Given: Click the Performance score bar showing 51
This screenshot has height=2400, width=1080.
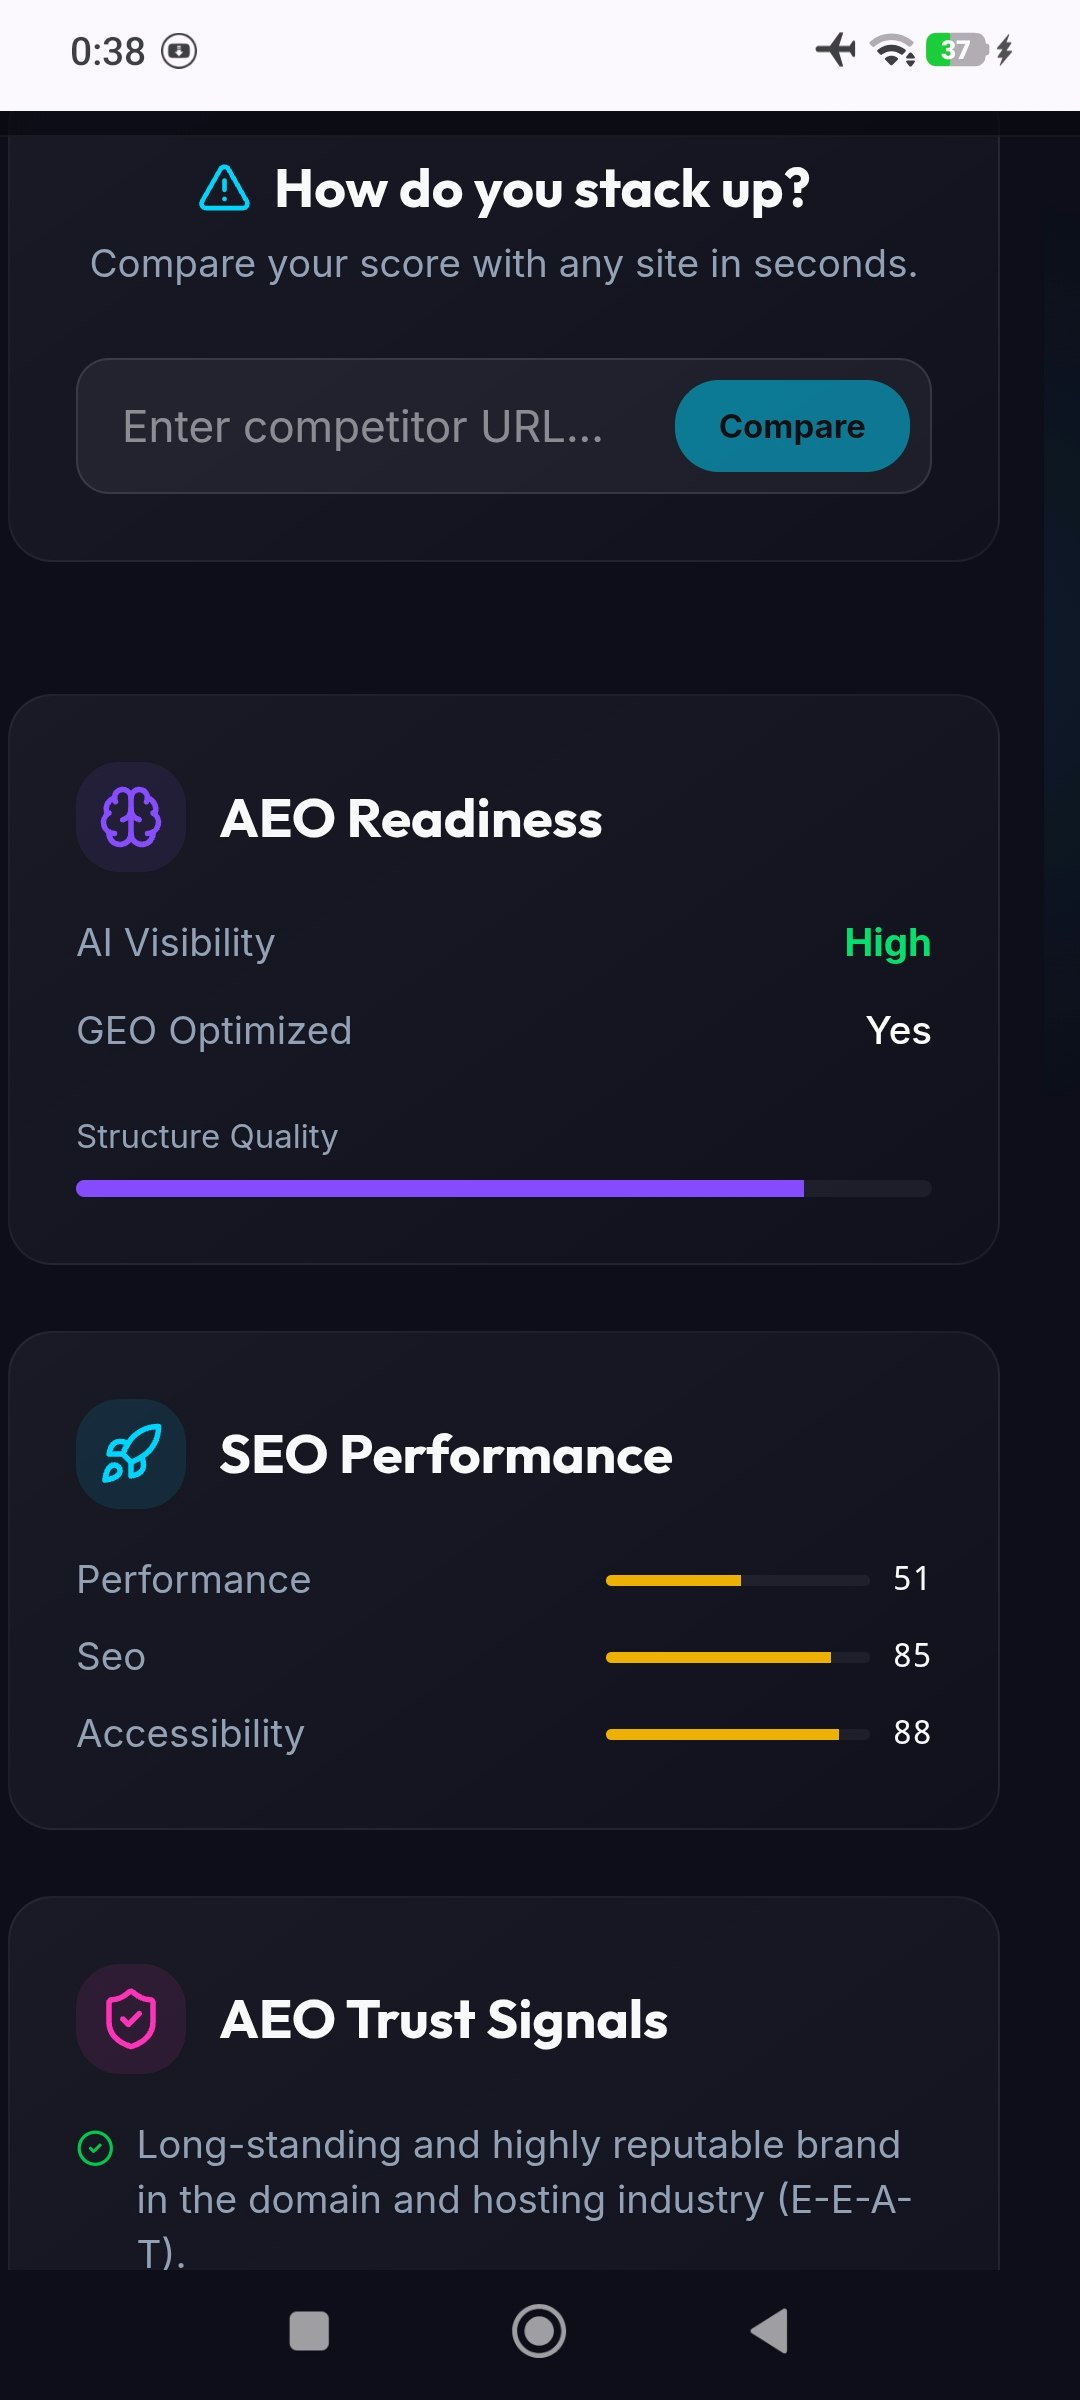Looking at the screenshot, I should [x=737, y=1579].
